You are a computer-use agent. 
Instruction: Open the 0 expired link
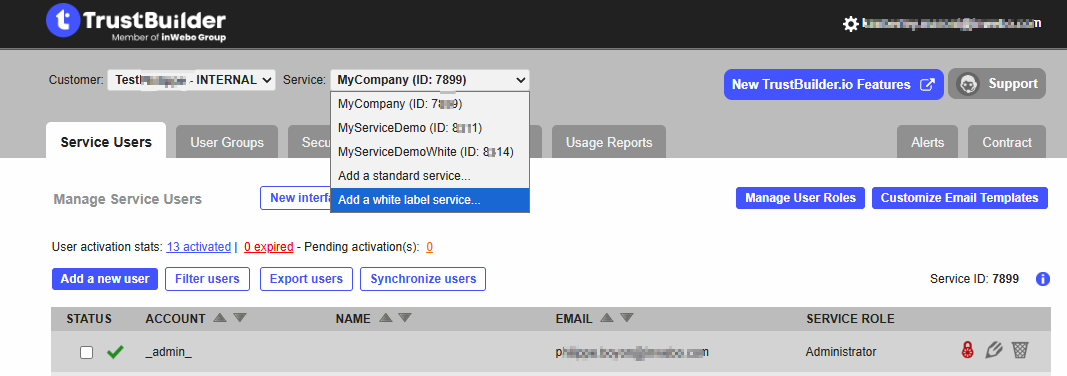pyautogui.click(x=269, y=247)
